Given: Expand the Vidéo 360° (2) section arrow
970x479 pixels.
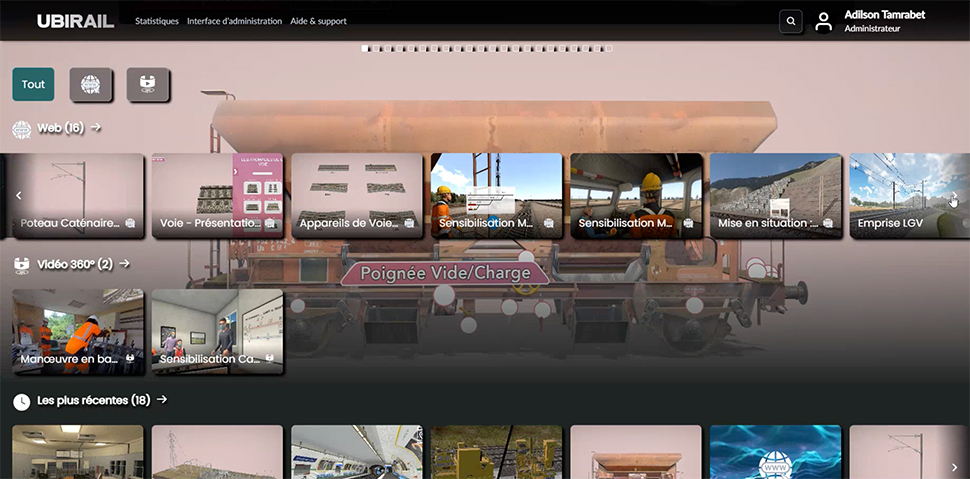Looking at the screenshot, I should click(x=125, y=264).
